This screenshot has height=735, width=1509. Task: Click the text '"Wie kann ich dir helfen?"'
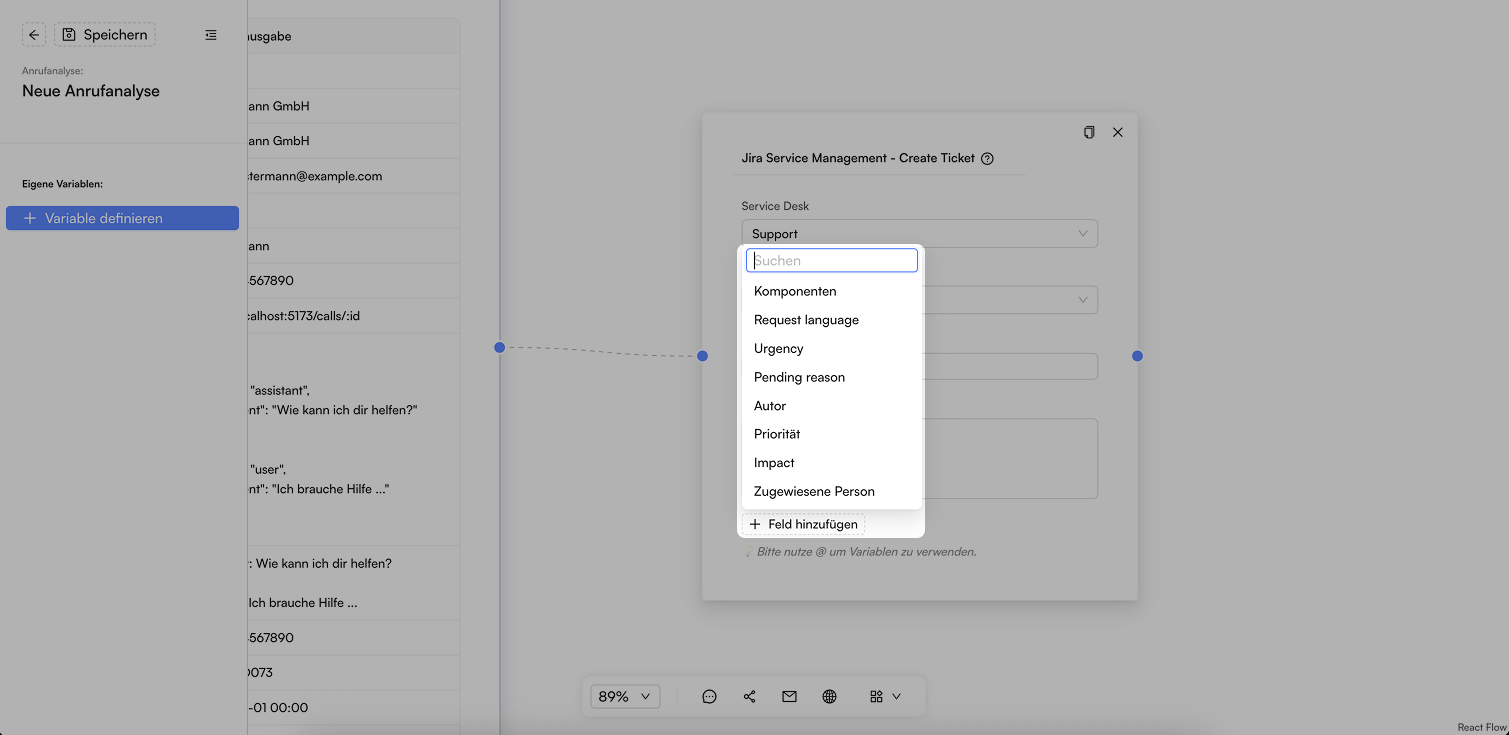(x=344, y=410)
